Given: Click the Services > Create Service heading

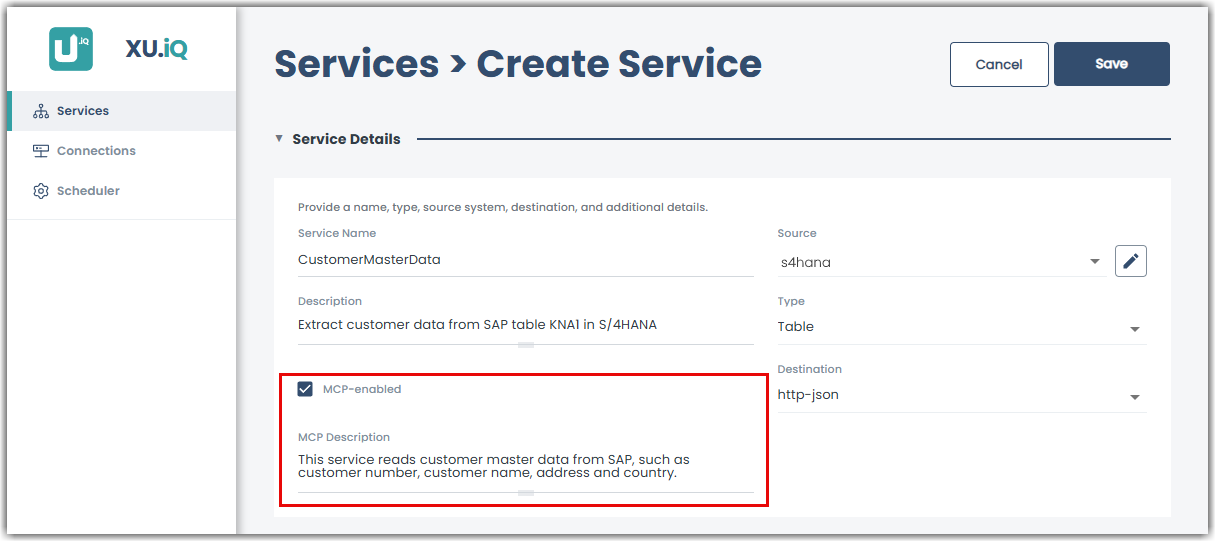Looking at the screenshot, I should pos(518,64).
